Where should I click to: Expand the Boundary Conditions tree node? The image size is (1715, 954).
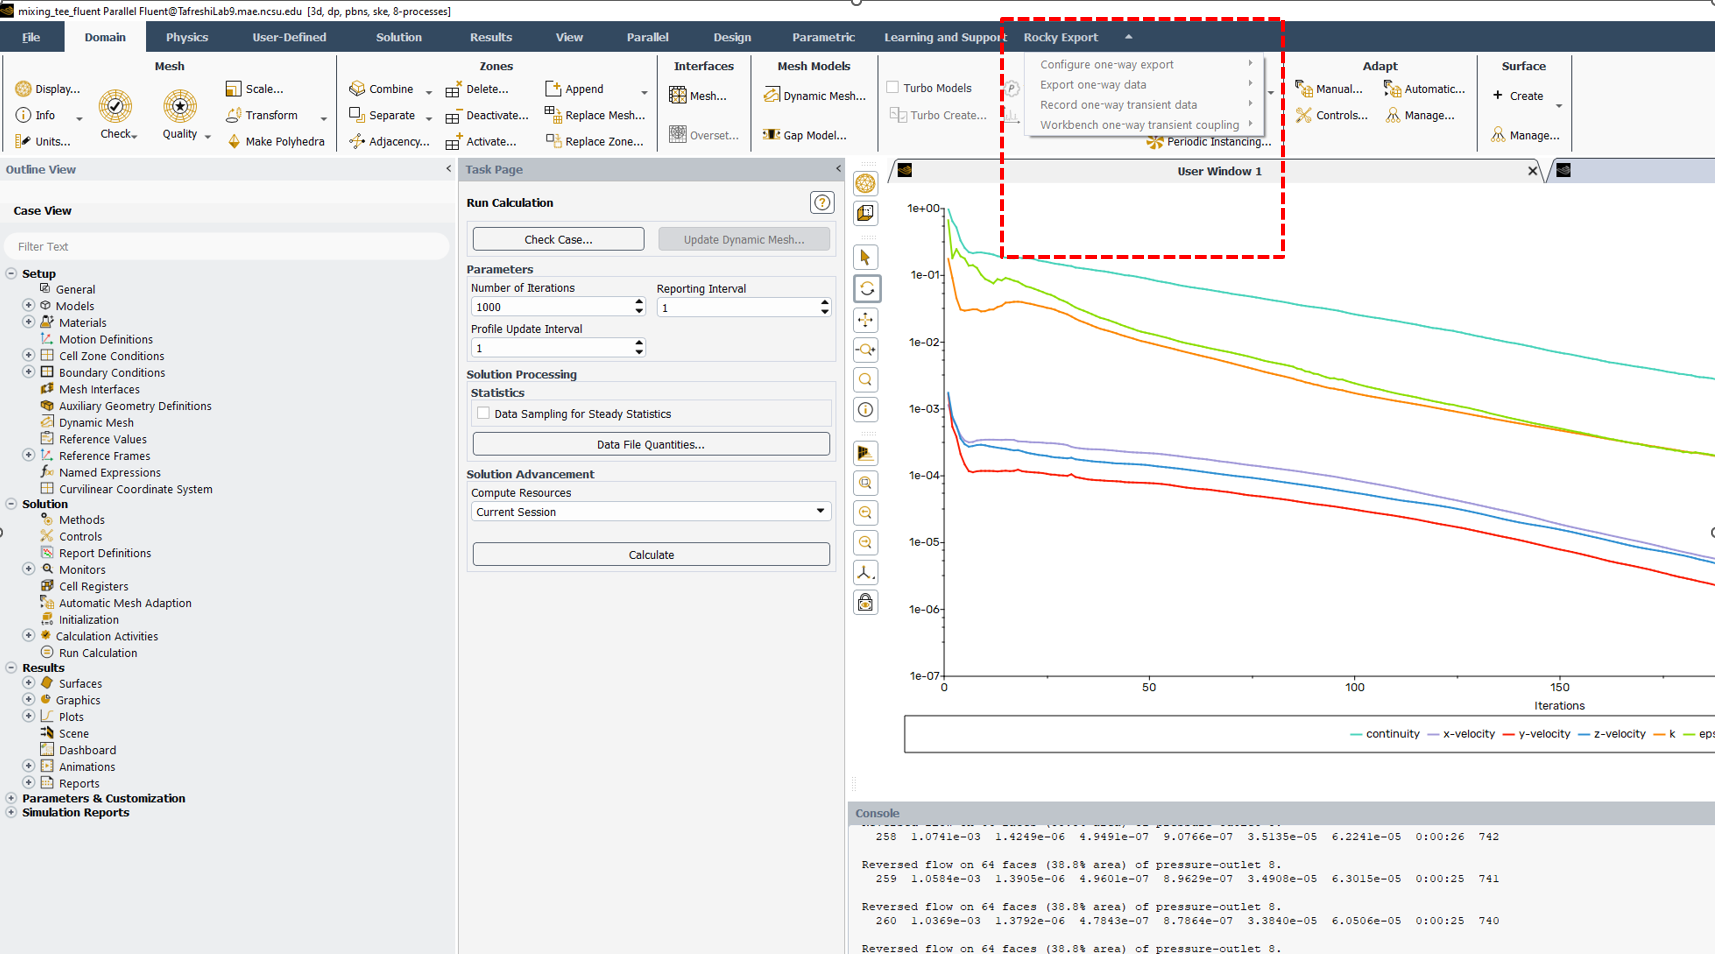tap(29, 372)
